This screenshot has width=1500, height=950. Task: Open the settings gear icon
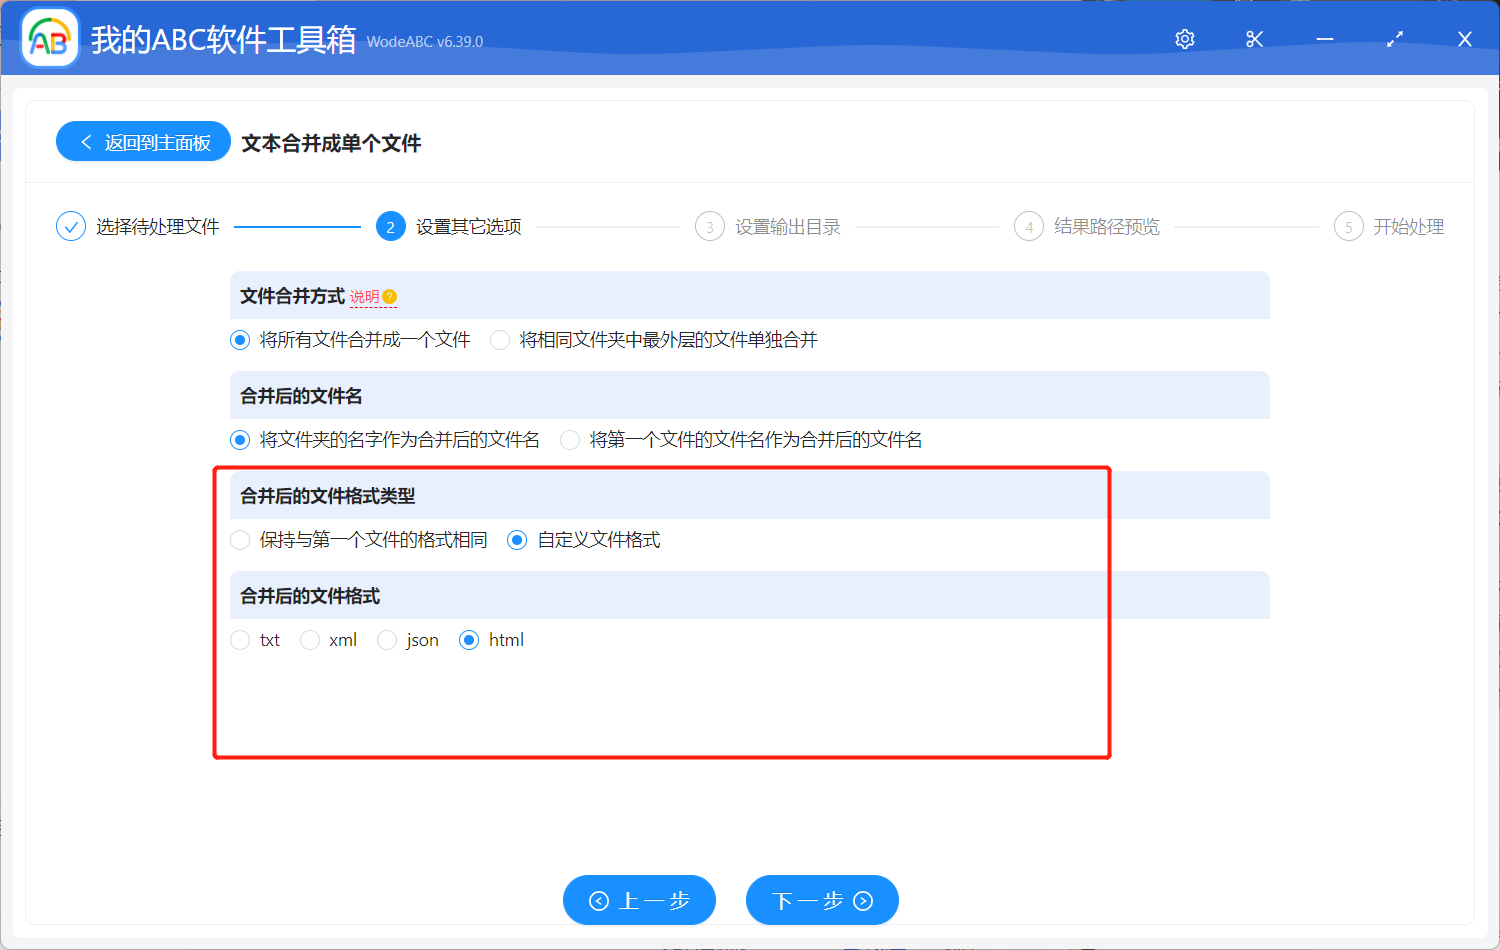1185,39
